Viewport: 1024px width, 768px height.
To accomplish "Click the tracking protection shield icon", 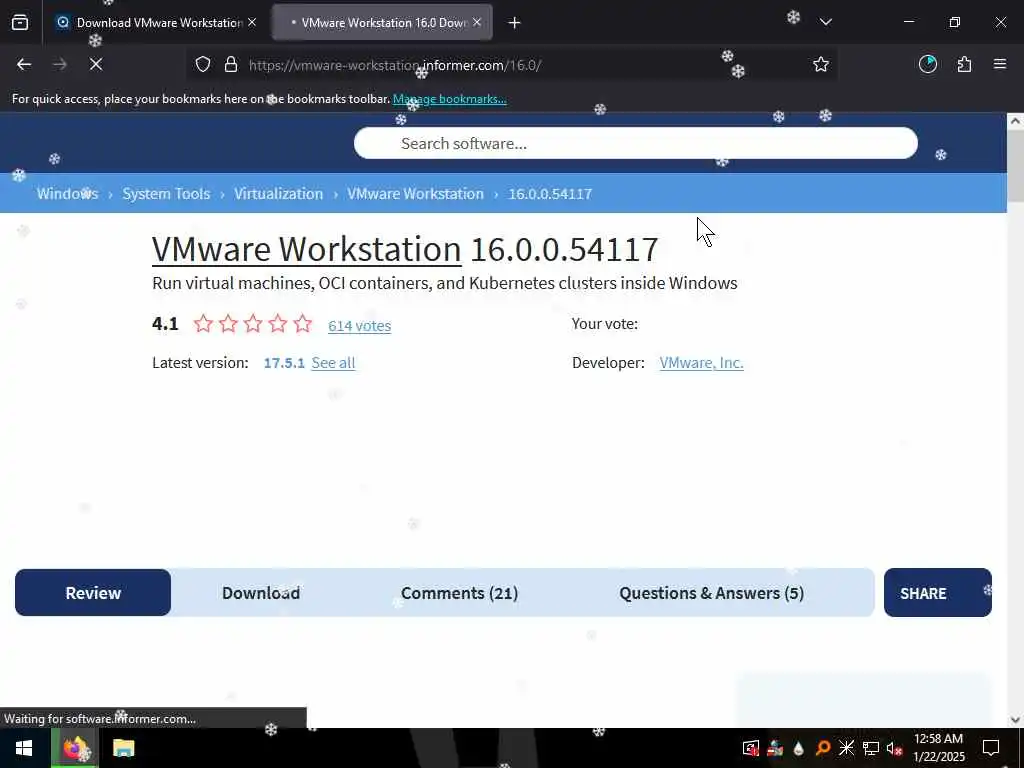I will pyautogui.click(x=203, y=65).
